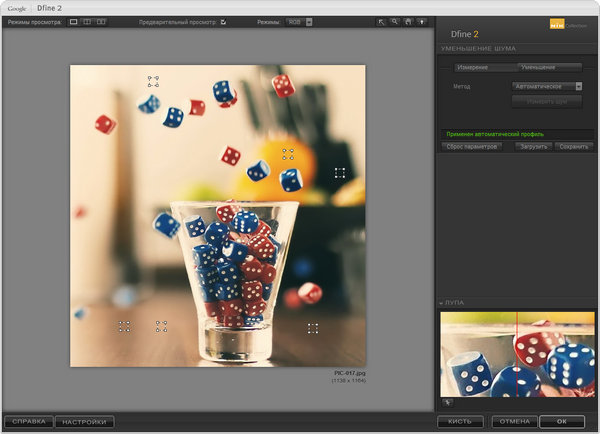Viewport: 600px width, 434px height.
Task: Click the Сброс параметров button
Action: pos(473,147)
